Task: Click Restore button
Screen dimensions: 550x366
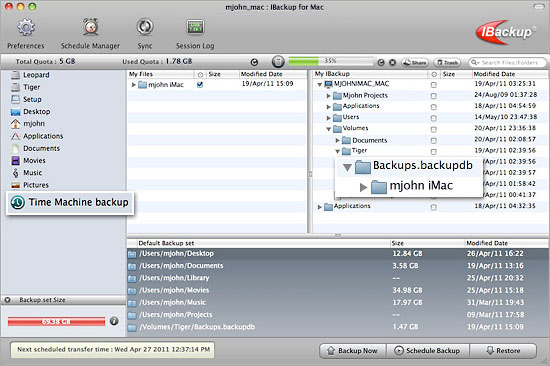Action: coord(503,351)
